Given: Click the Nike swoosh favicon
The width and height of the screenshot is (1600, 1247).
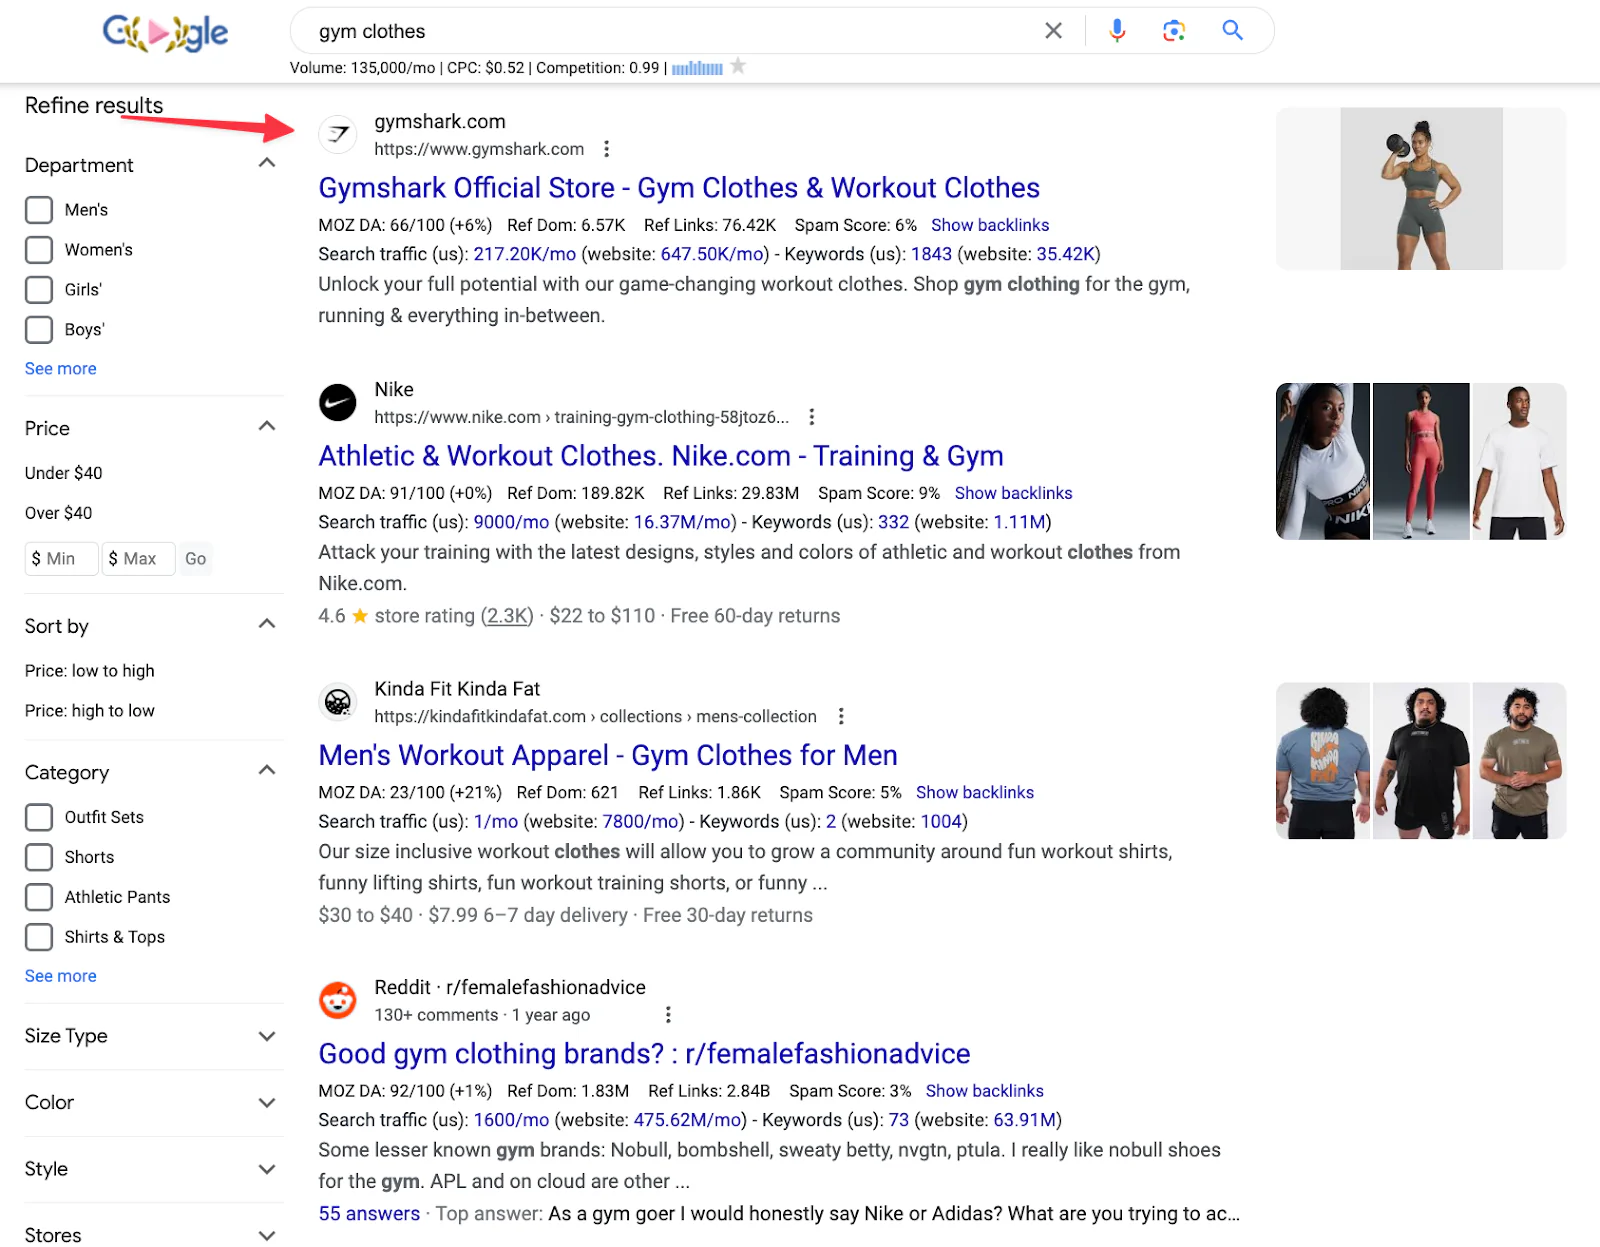Looking at the screenshot, I should click(337, 403).
